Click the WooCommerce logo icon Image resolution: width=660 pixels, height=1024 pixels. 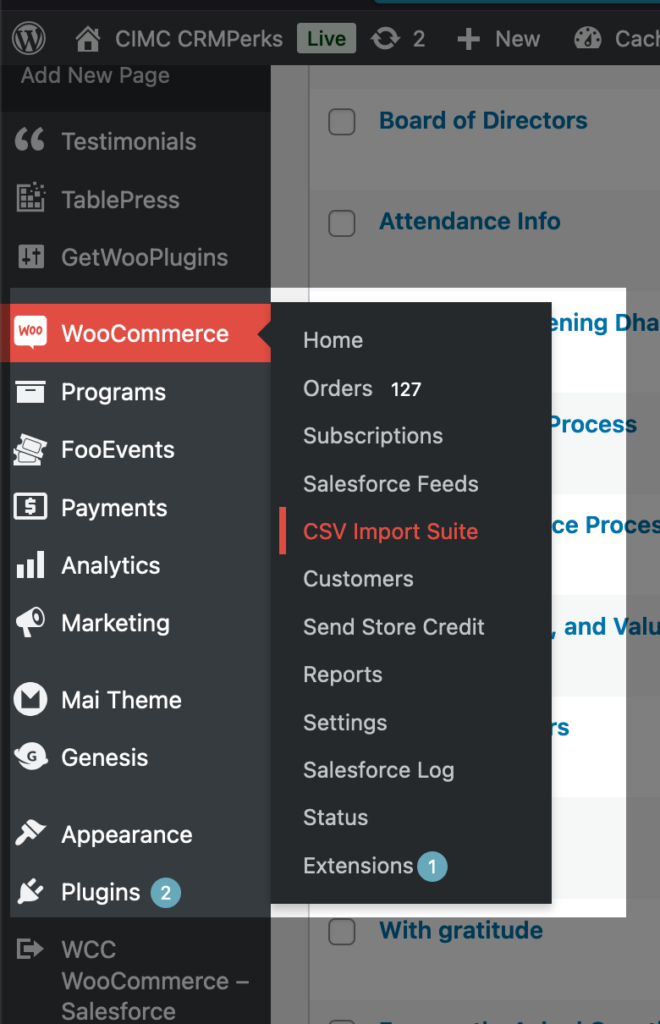31,333
